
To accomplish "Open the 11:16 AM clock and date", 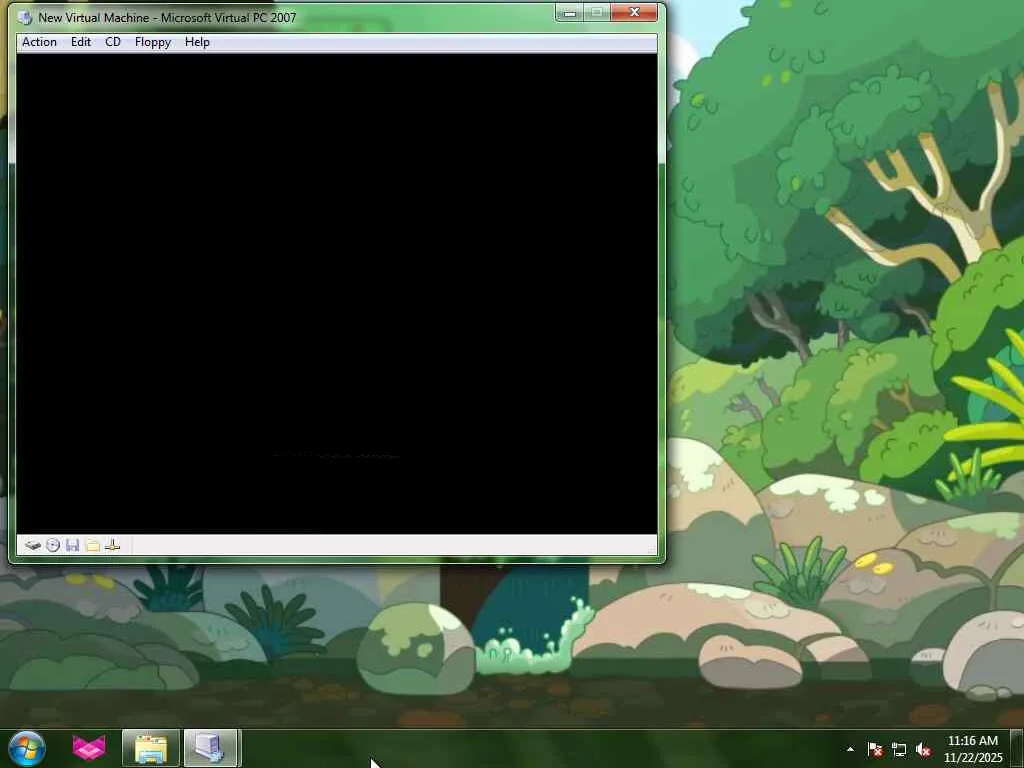I will tap(972, 749).
